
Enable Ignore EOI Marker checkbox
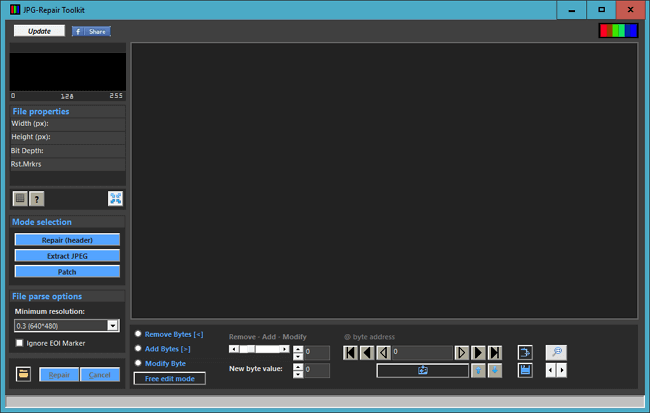[x=20, y=343]
